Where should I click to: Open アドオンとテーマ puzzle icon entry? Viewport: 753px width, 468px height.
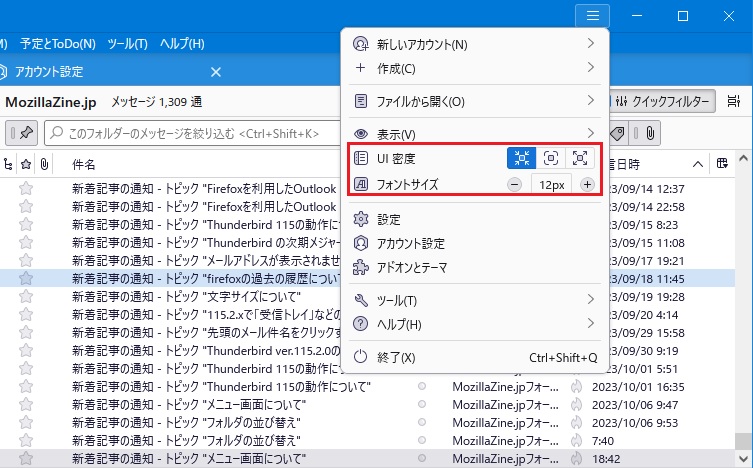pyautogui.click(x=412, y=267)
